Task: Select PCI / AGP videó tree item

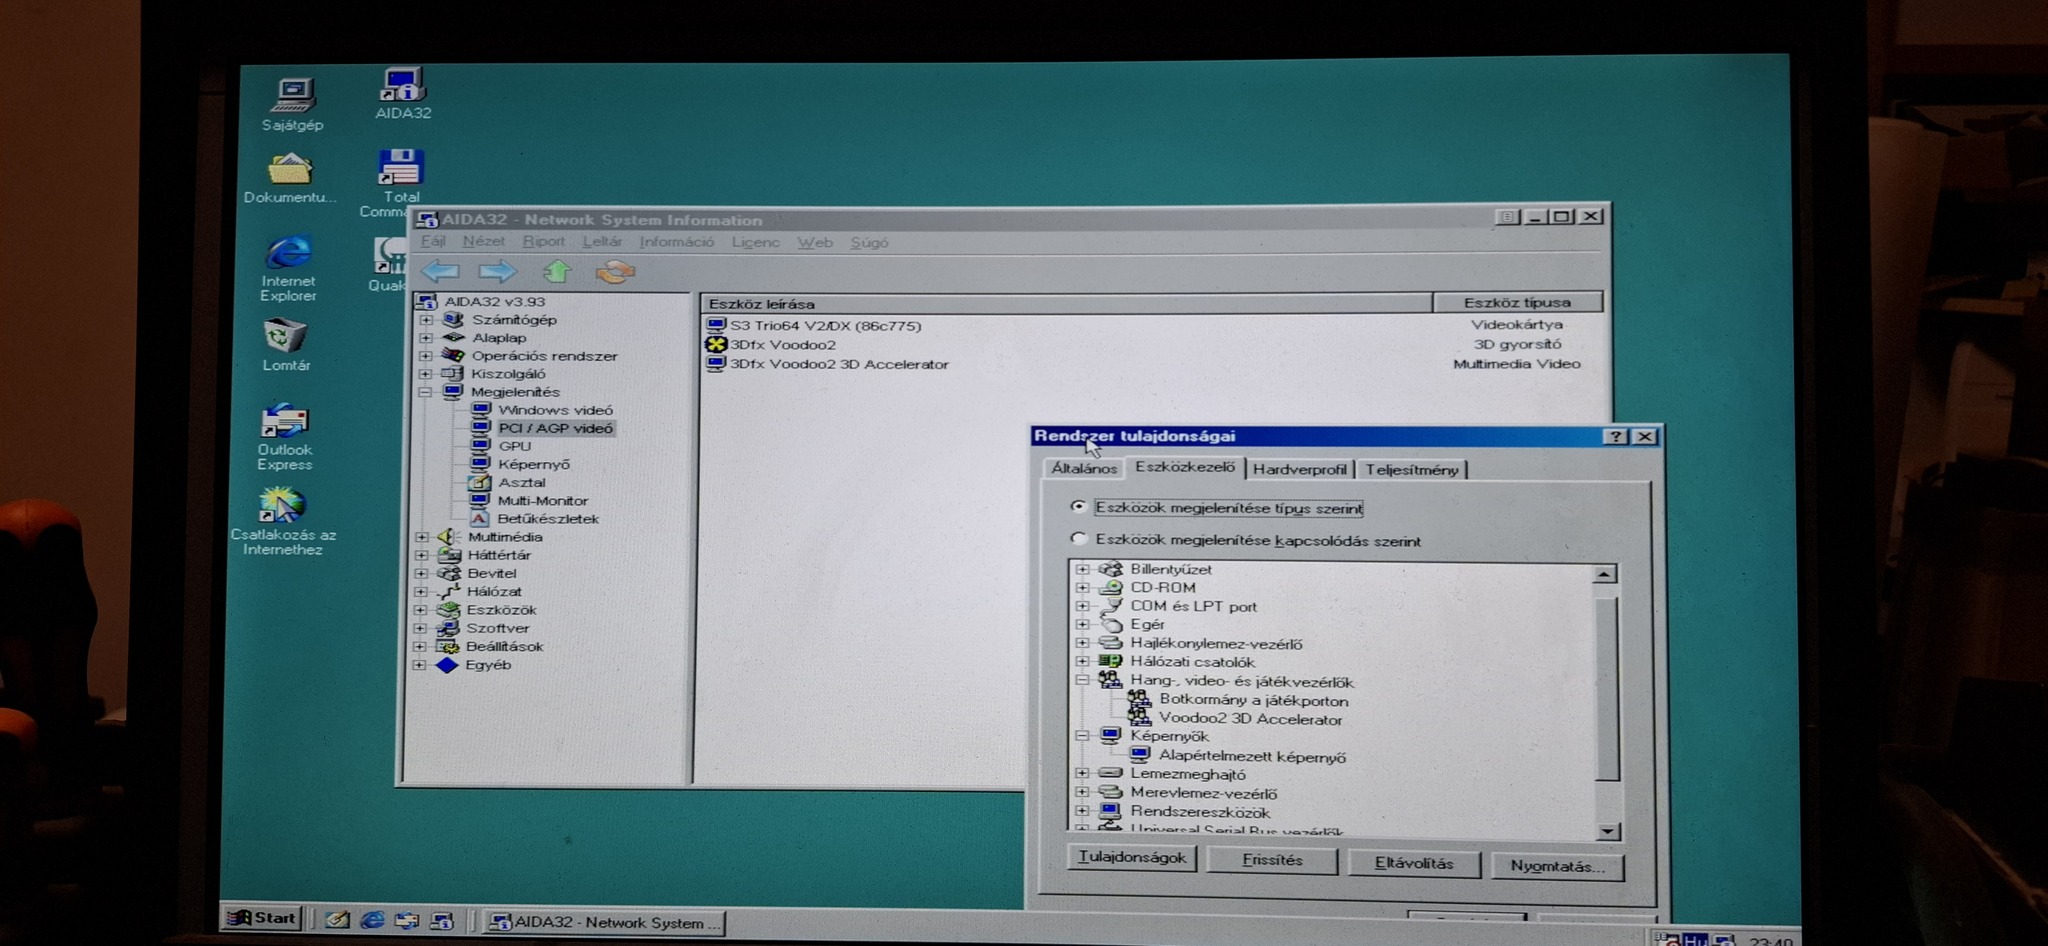Action: pyautogui.click(x=555, y=428)
